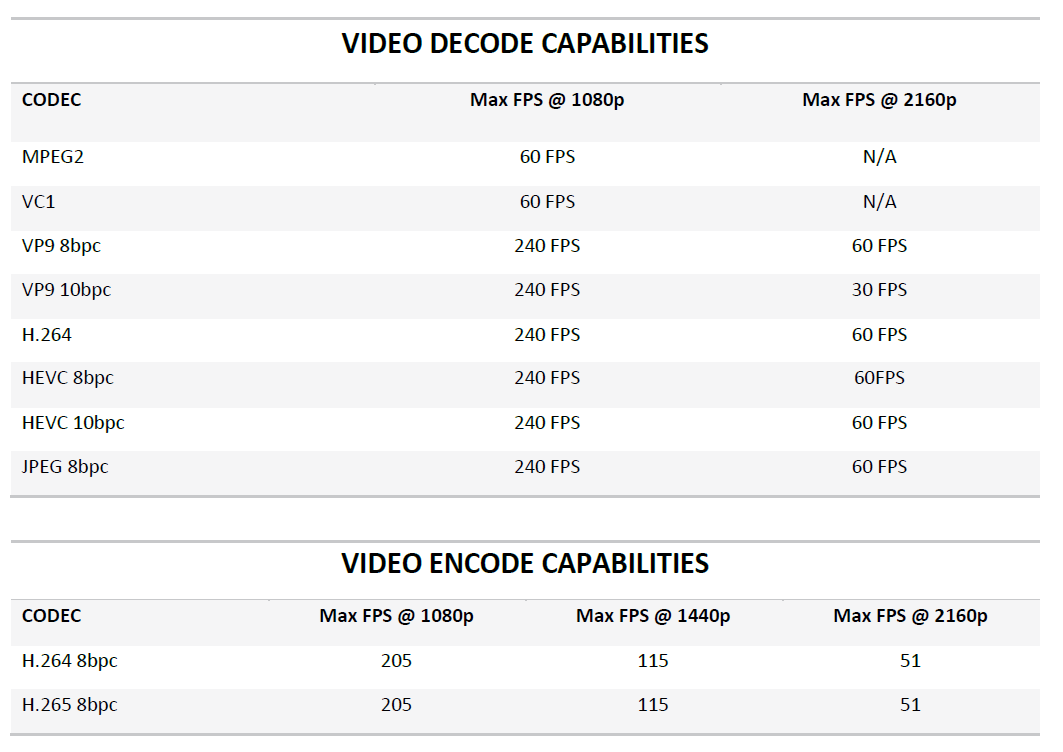Select the decode Max FPS @ 2160p header
Viewport: 1063px width, 752px height.
coord(879,100)
